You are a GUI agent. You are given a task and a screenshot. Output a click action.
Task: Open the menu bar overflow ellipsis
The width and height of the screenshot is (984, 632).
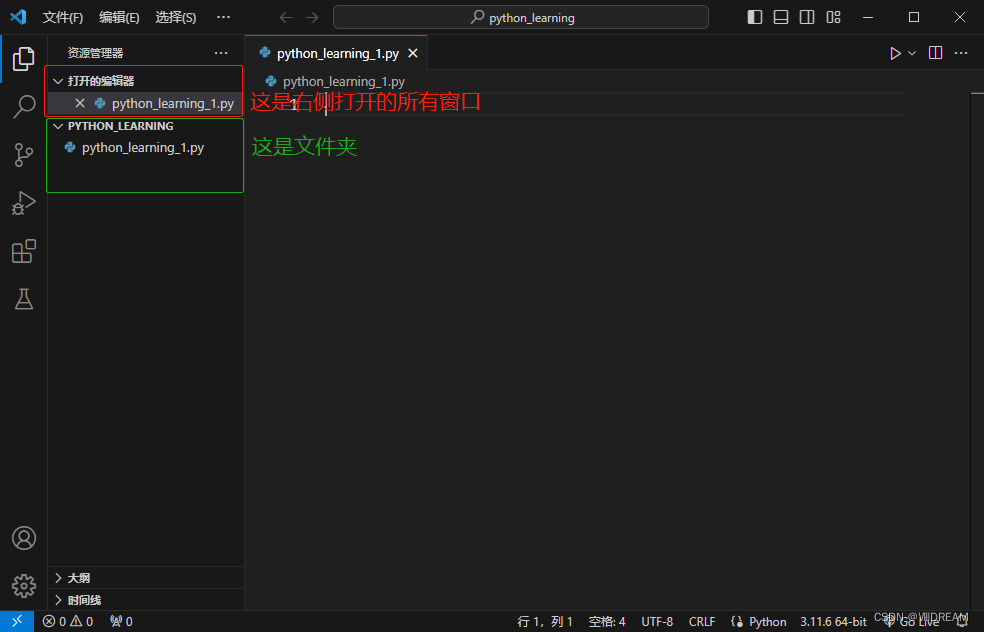[223, 17]
